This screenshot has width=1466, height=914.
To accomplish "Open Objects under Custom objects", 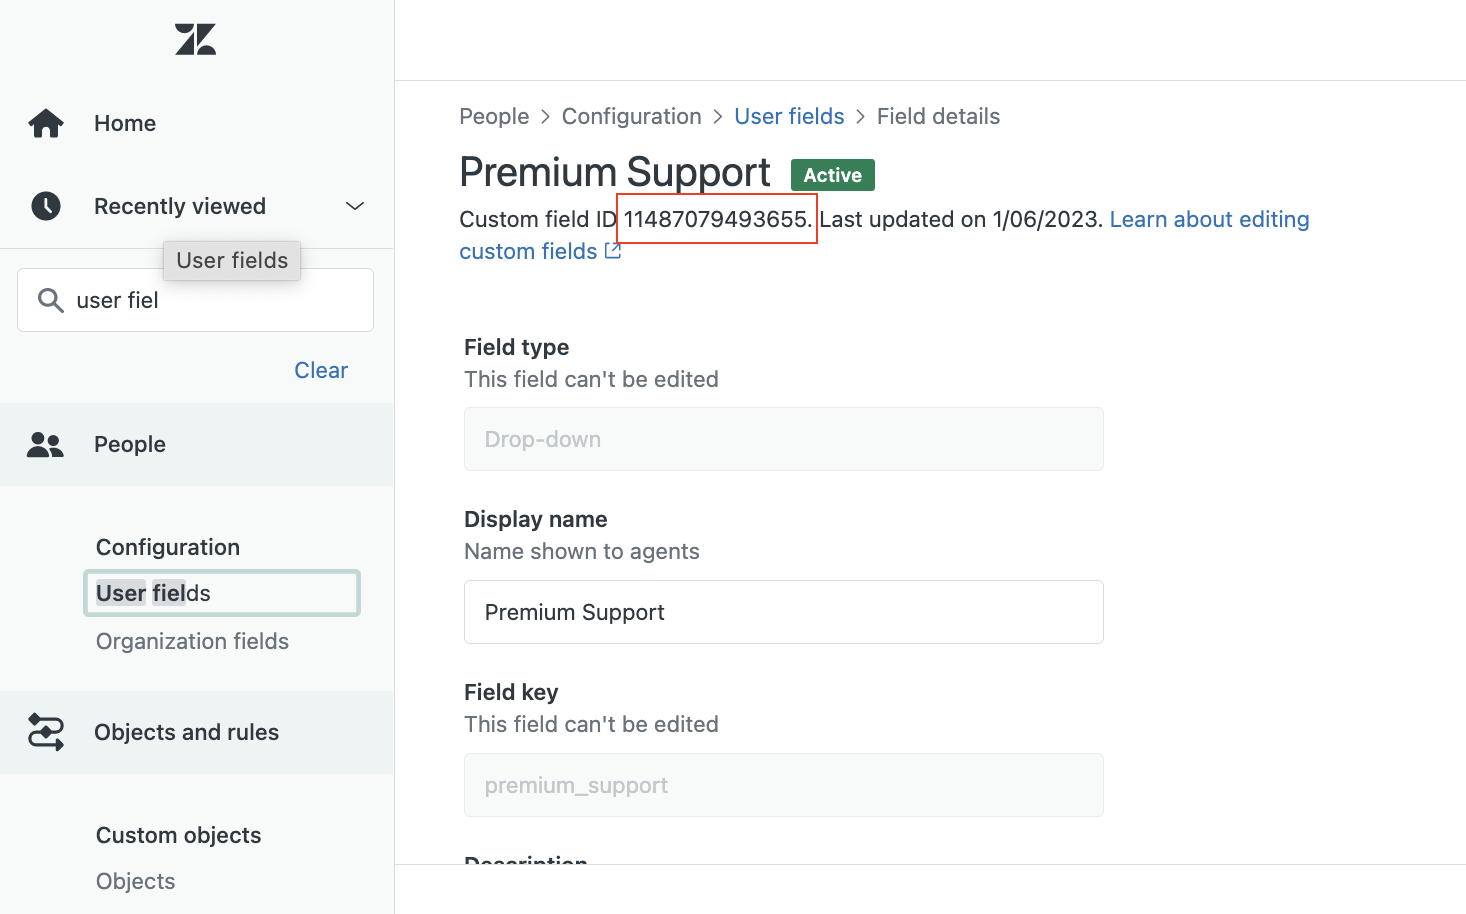I will [135, 881].
